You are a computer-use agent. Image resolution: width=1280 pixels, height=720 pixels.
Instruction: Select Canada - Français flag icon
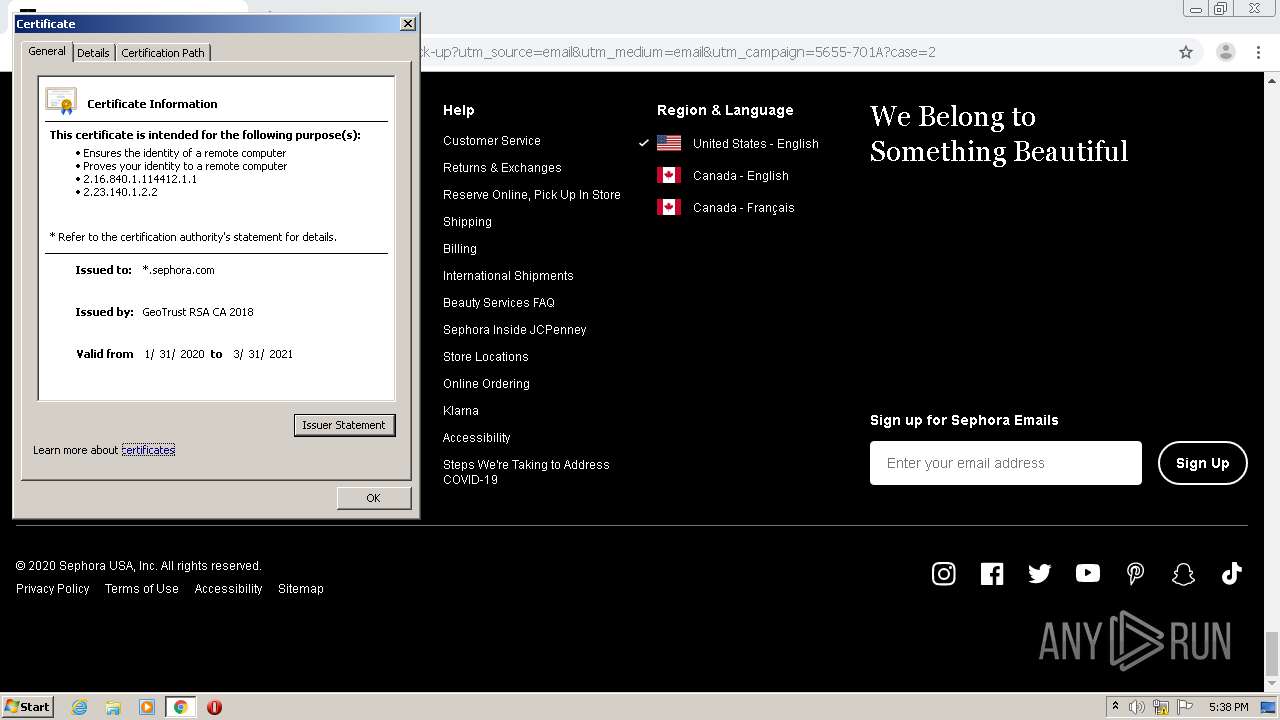(x=669, y=207)
